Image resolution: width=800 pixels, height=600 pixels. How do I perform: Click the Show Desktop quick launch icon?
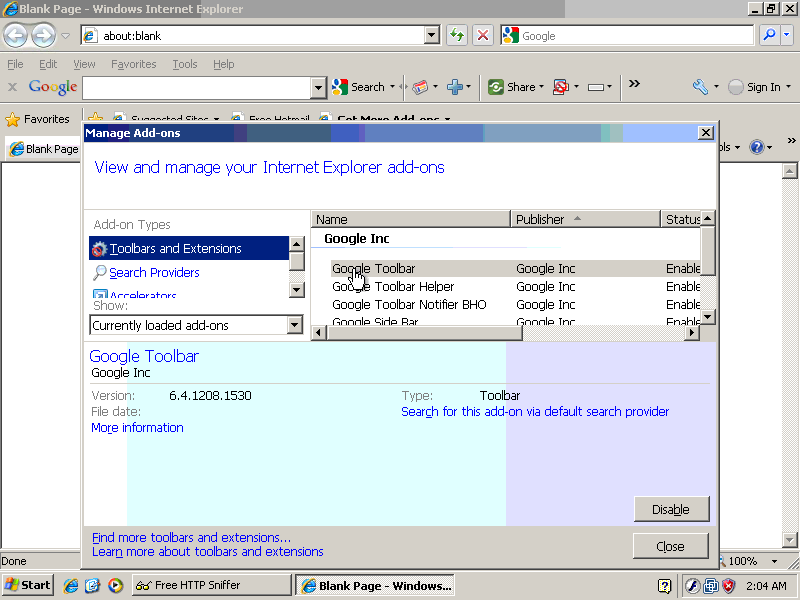[x=93, y=585]
